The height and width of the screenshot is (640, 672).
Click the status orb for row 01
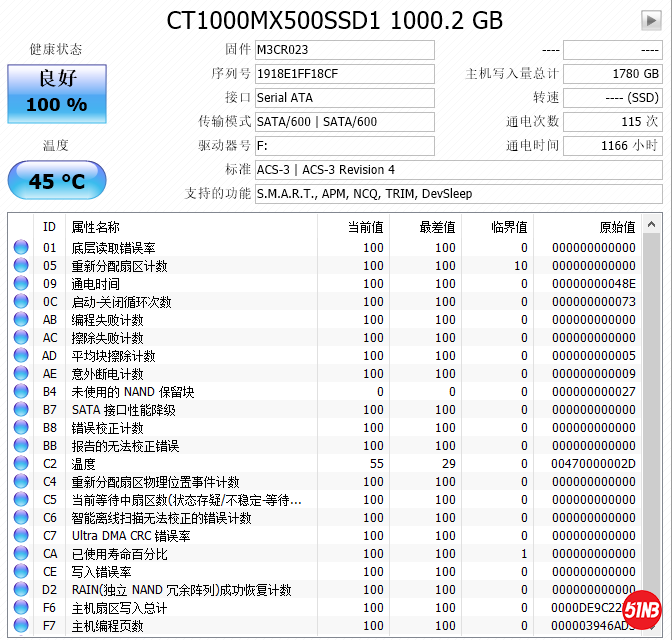tap(21, 248)
